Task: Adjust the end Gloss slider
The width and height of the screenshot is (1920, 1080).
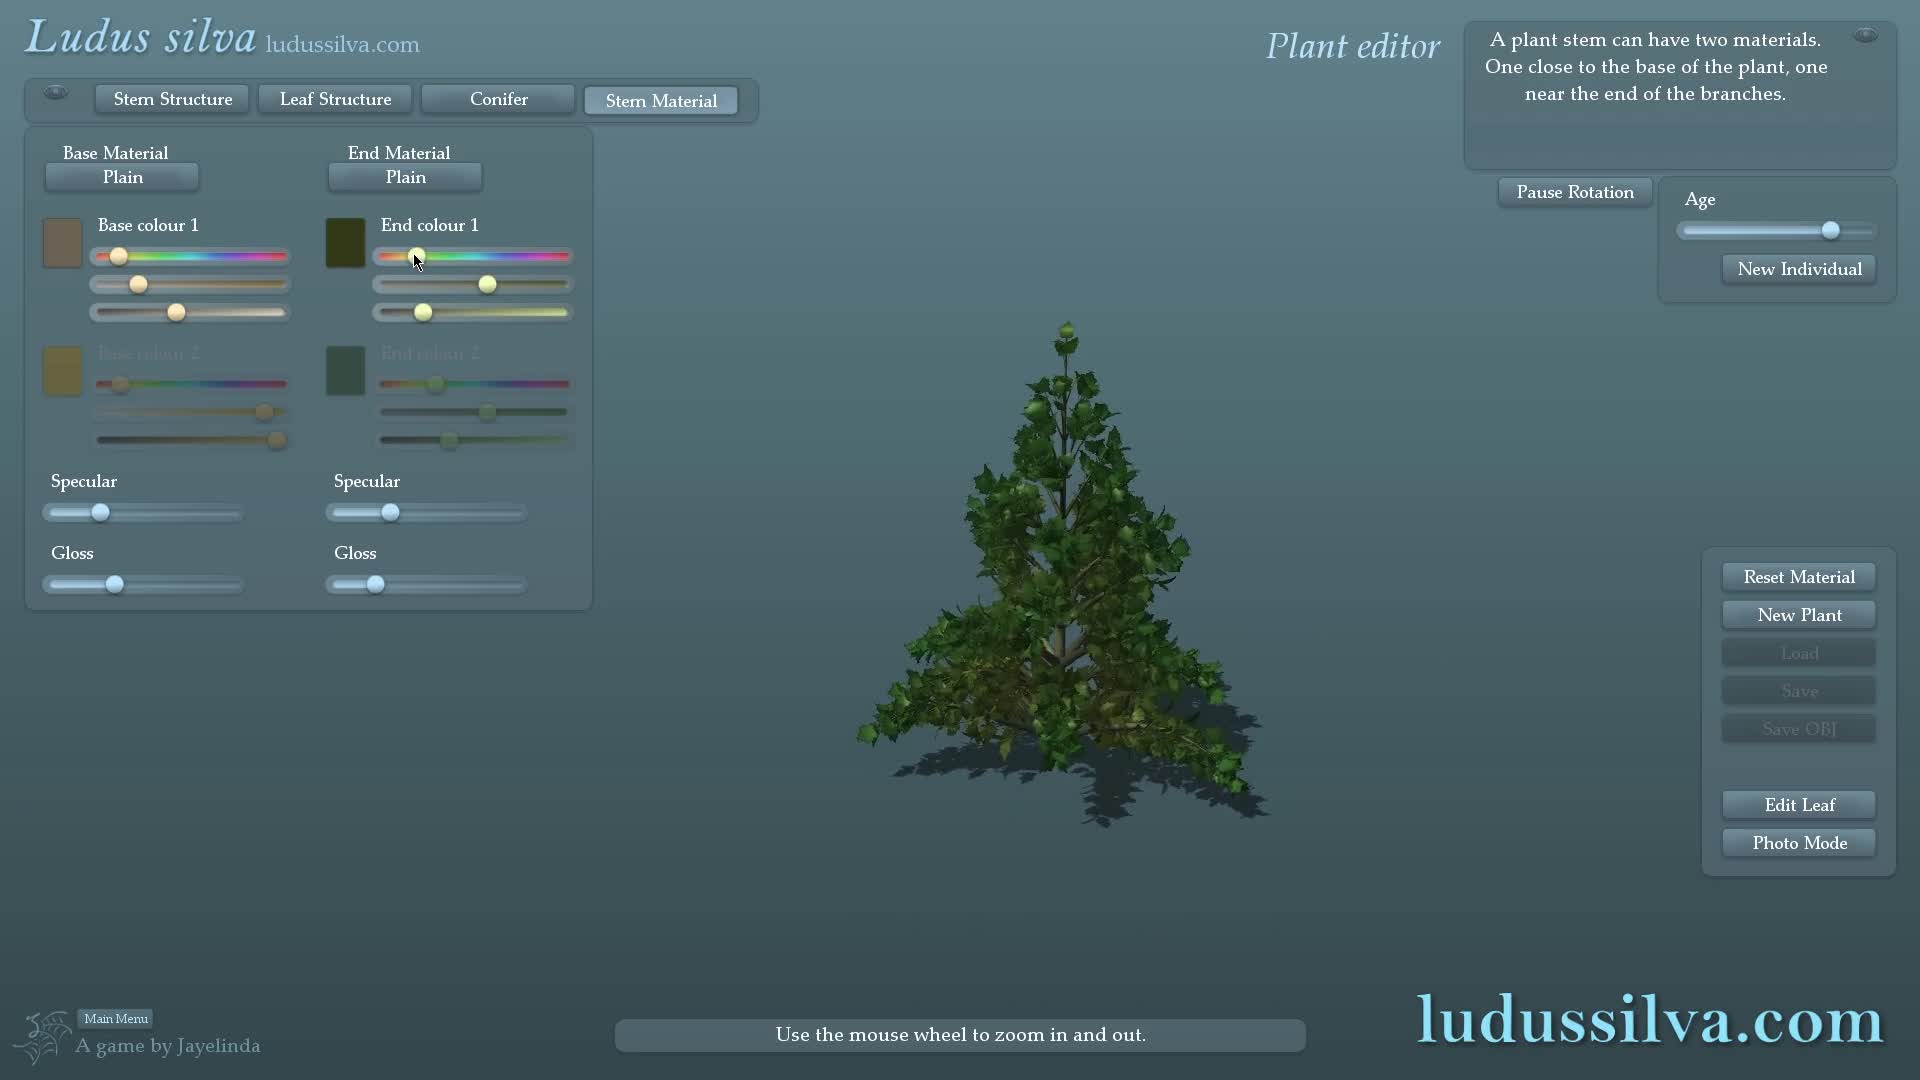Action: (426, 585)
